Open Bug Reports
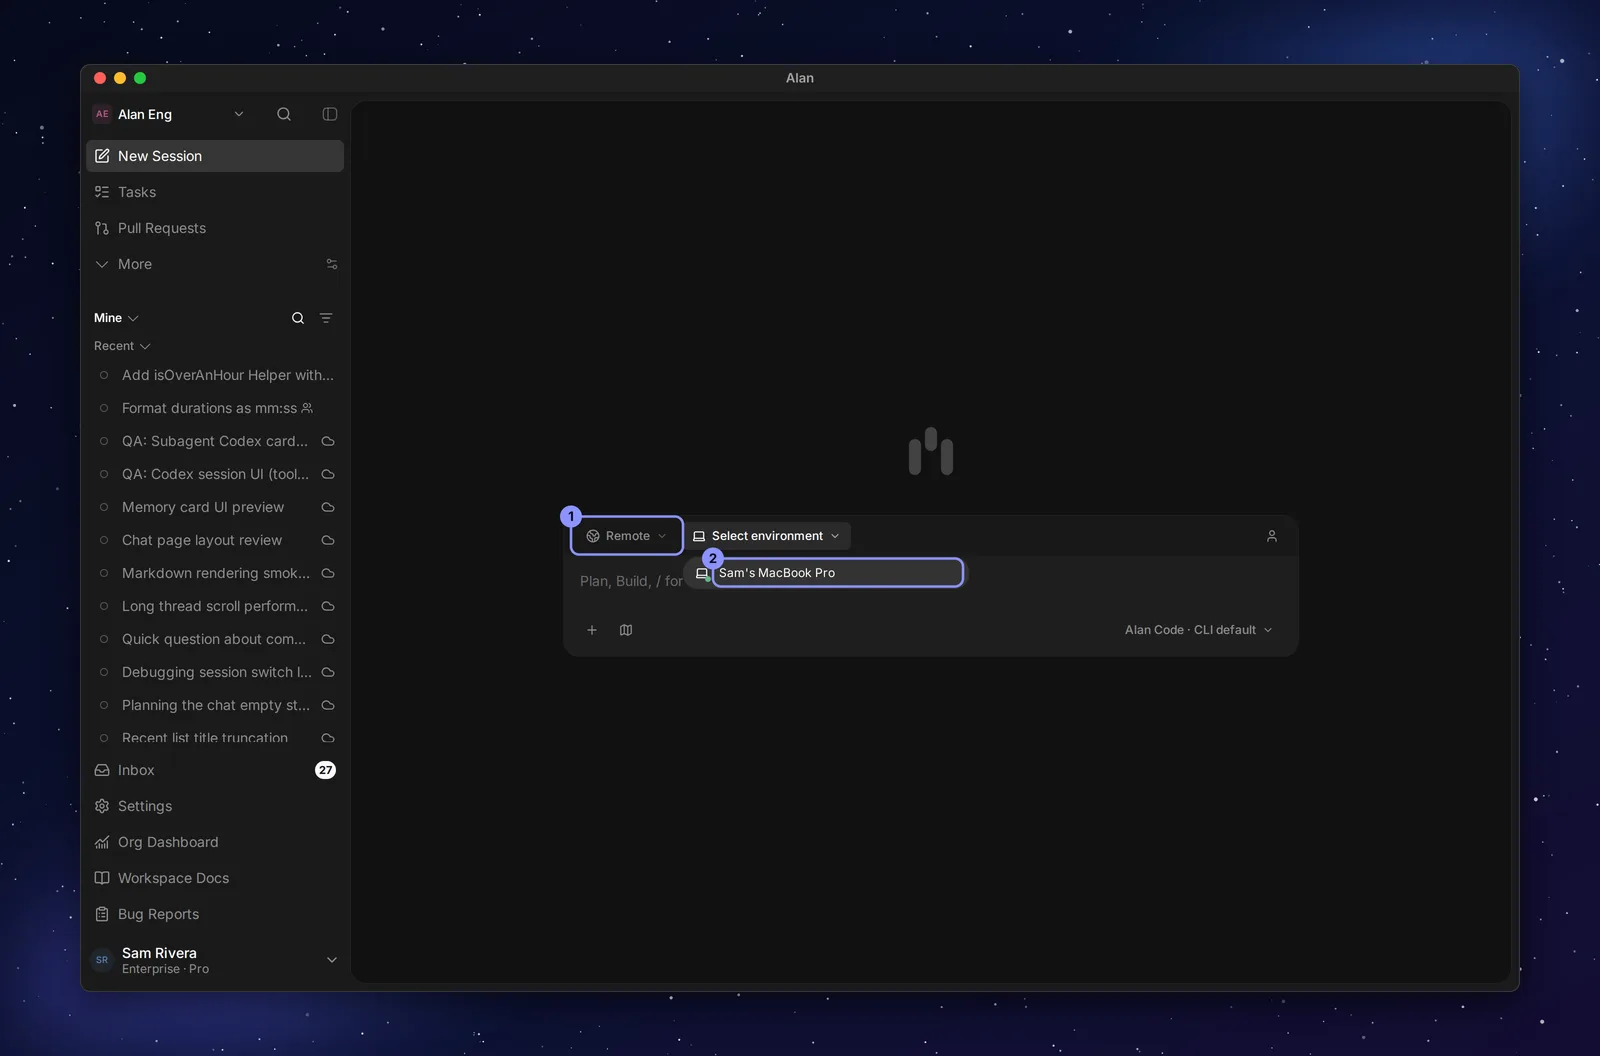The width and height of the screenshot is (1600, 1056). [x=215, y=914]
